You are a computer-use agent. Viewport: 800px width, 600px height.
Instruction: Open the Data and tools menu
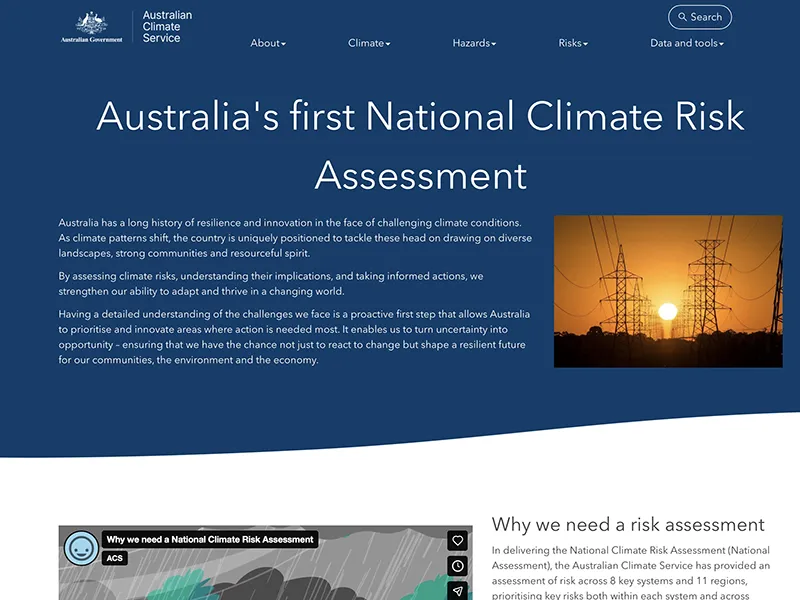pos(687,43)
